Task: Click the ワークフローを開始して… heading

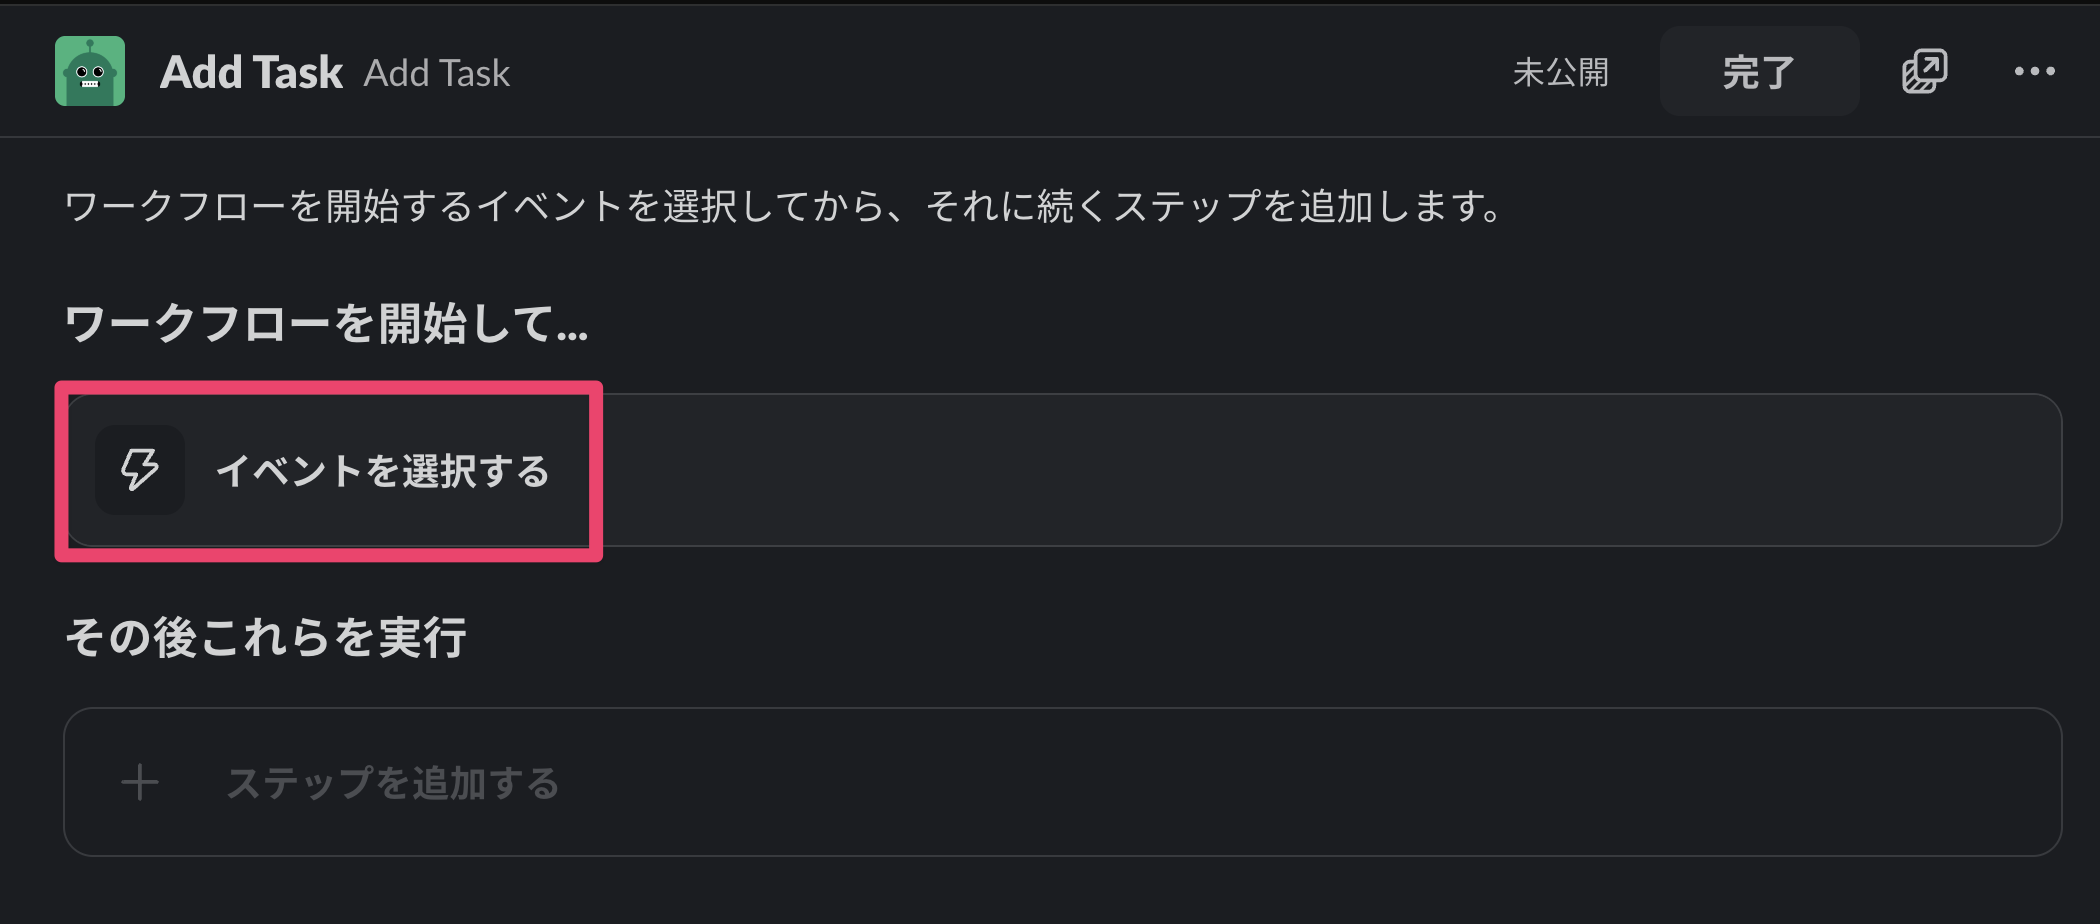Action: [x=326, y=324]
